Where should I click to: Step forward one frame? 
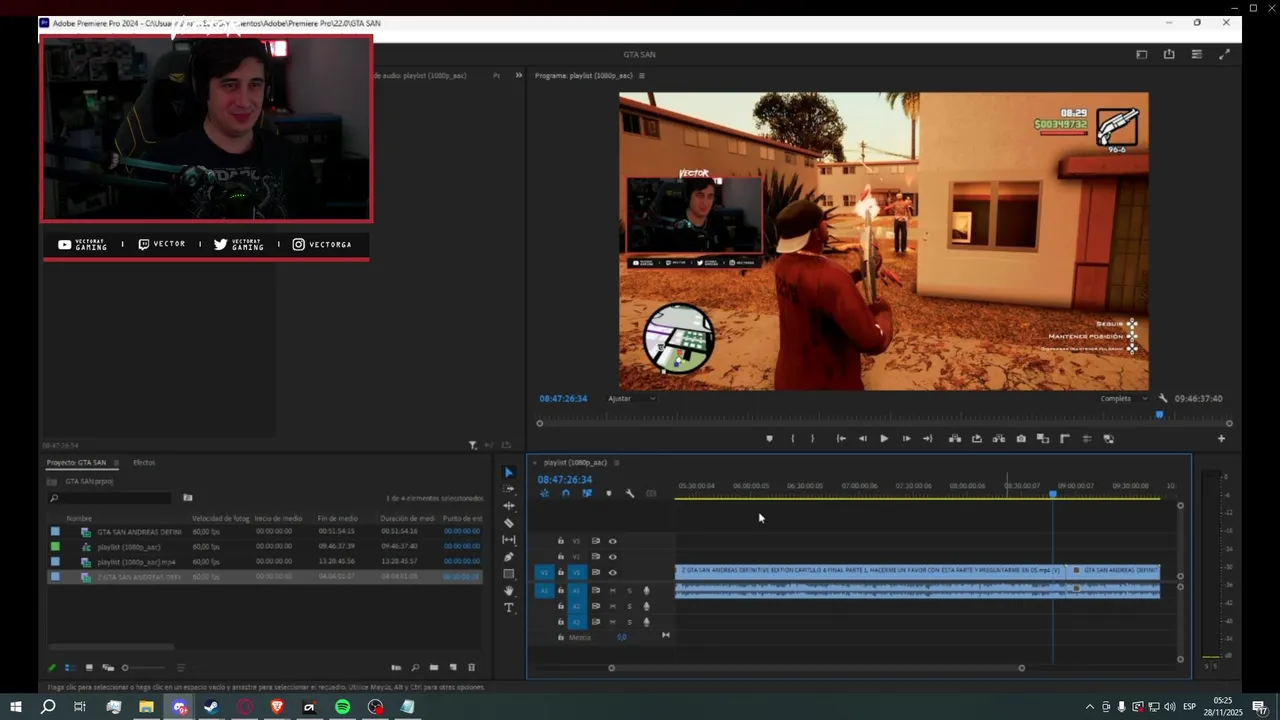click(x=906, y=439)
